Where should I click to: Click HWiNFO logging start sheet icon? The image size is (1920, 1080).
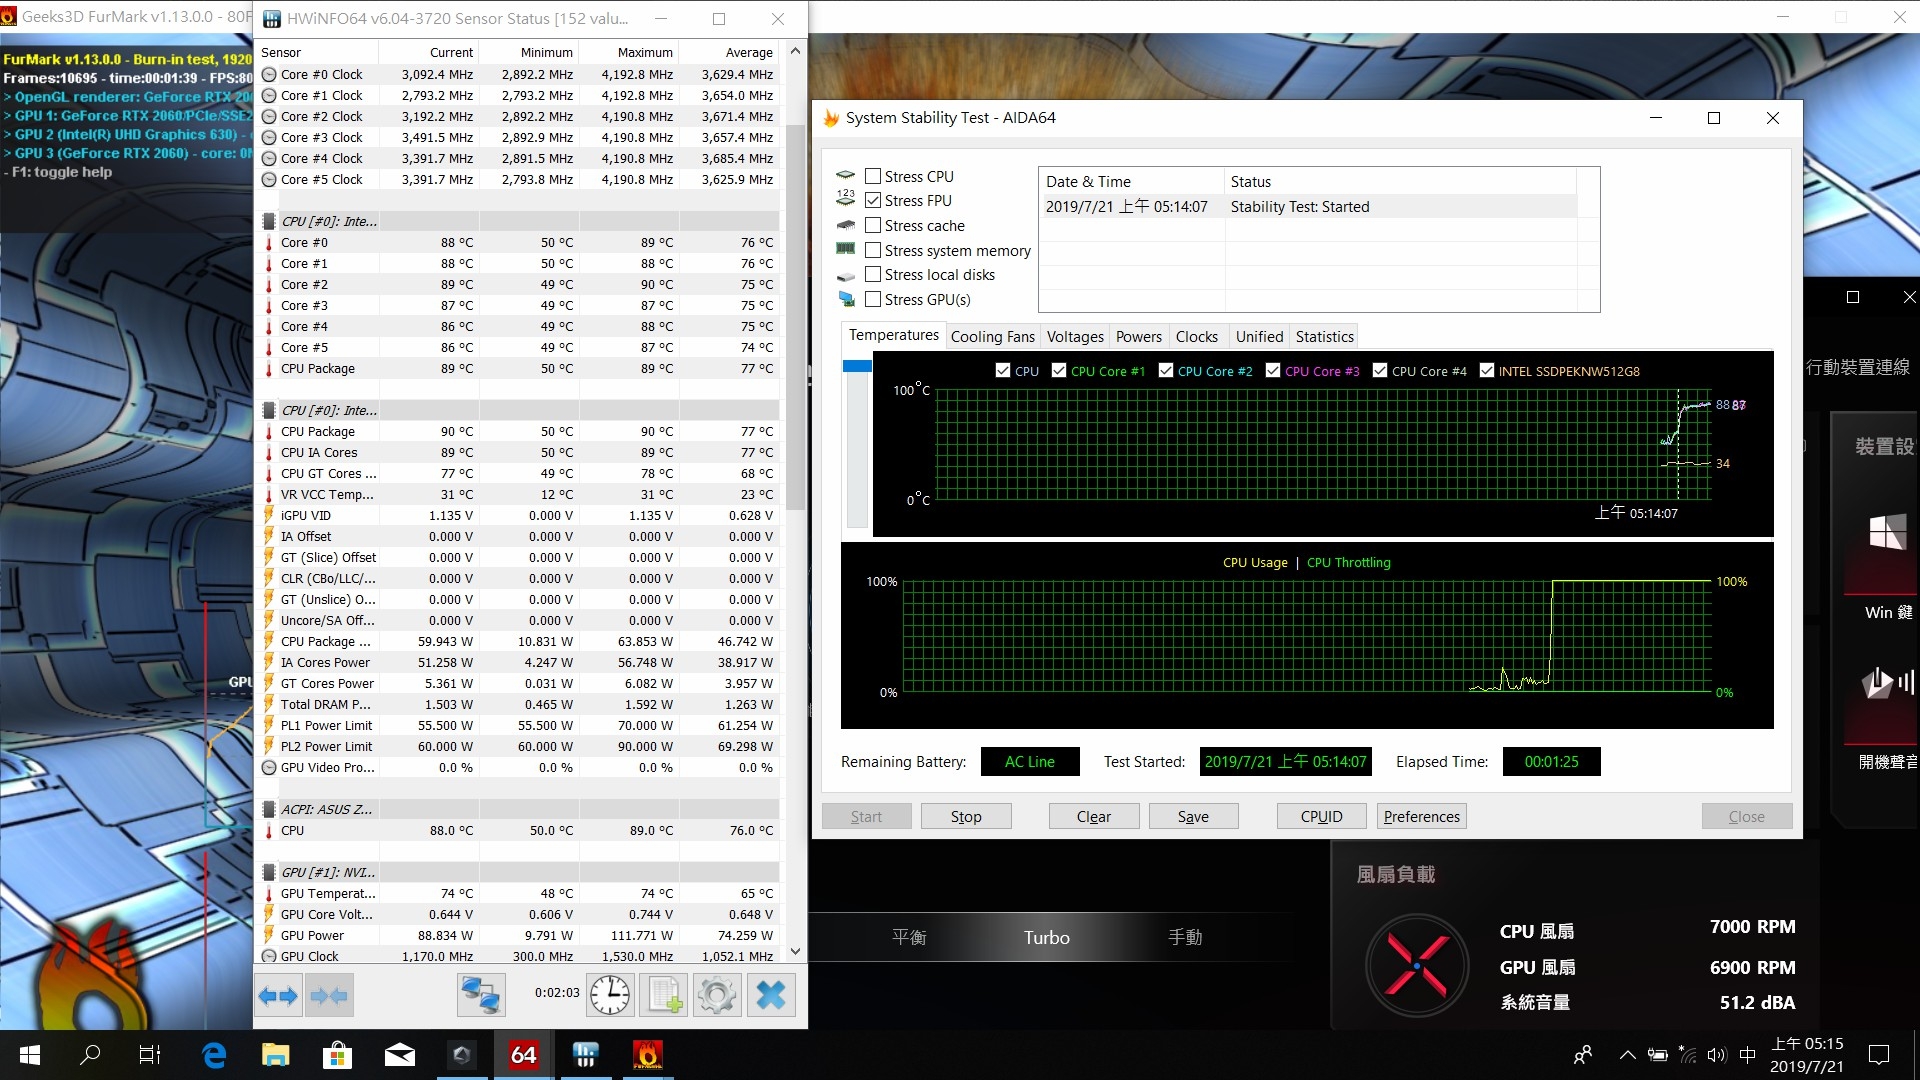point(664,995)
